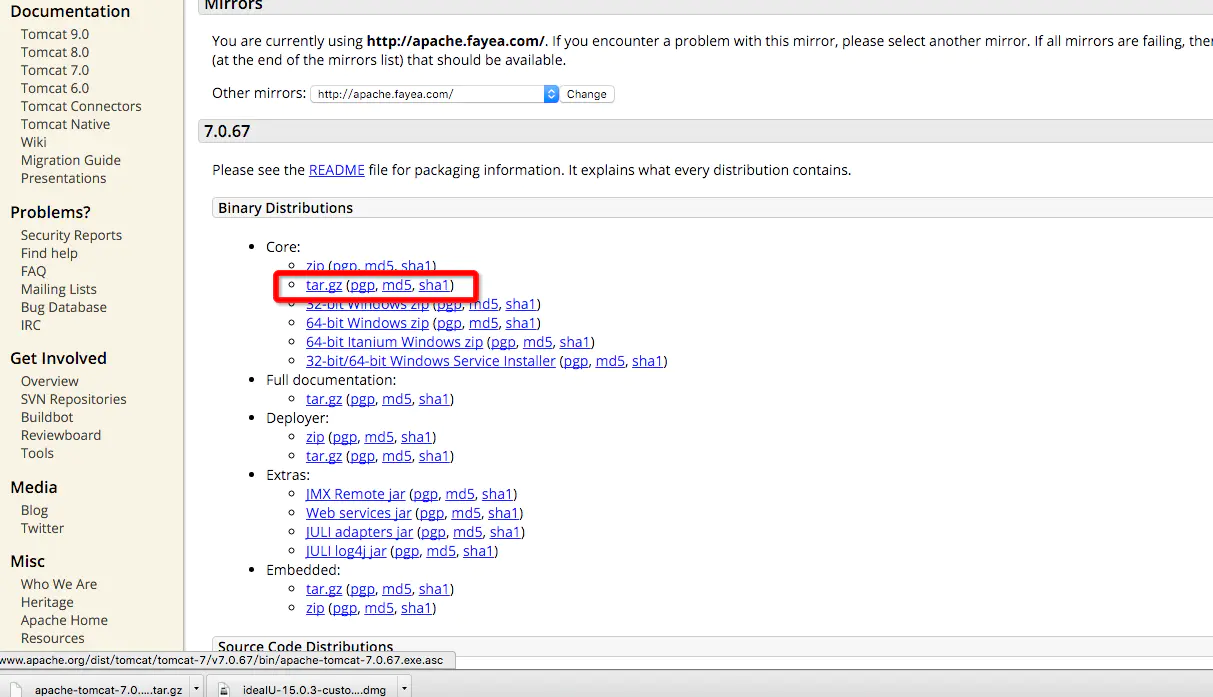Open the Find help link
Viewport: 1213px width, 697px height.
49,253
